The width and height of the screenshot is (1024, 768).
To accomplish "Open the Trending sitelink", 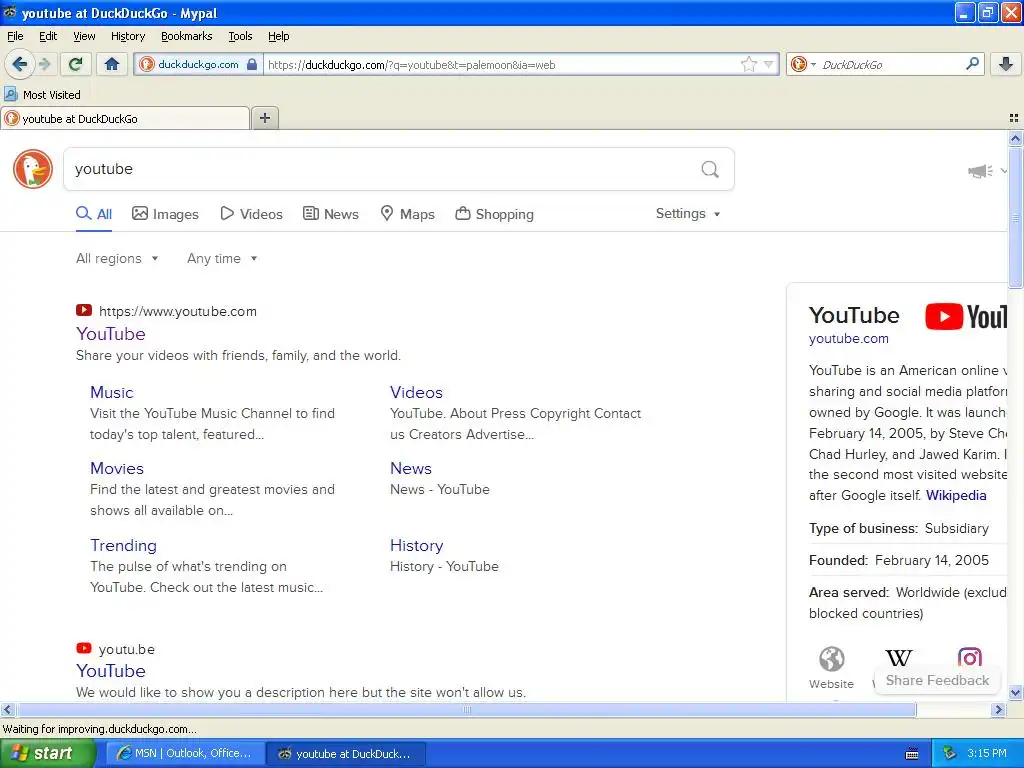I will (123, 545).
